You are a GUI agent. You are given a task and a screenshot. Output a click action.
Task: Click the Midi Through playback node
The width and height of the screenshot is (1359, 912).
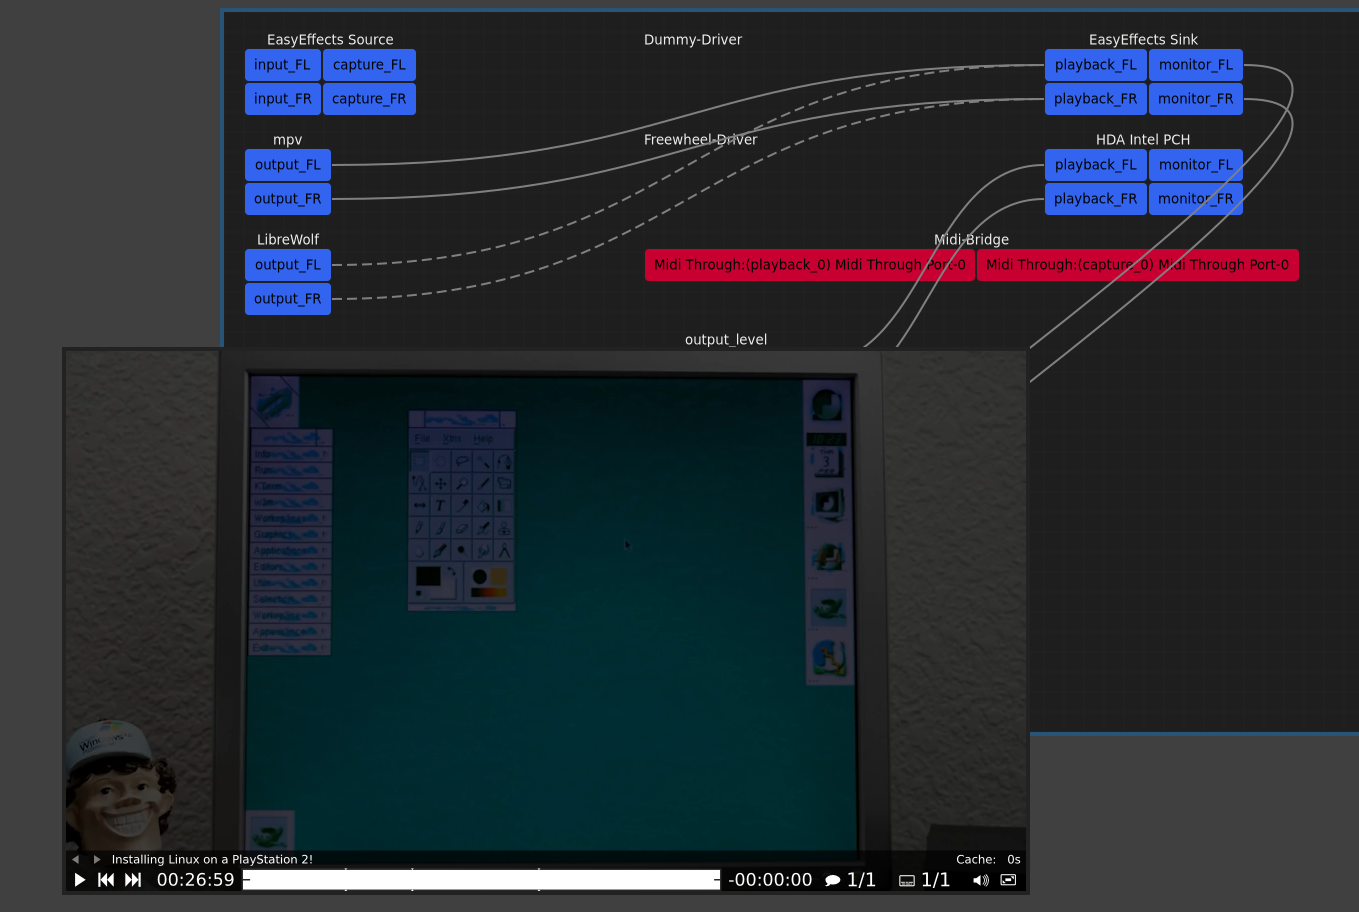click(810, 264)
